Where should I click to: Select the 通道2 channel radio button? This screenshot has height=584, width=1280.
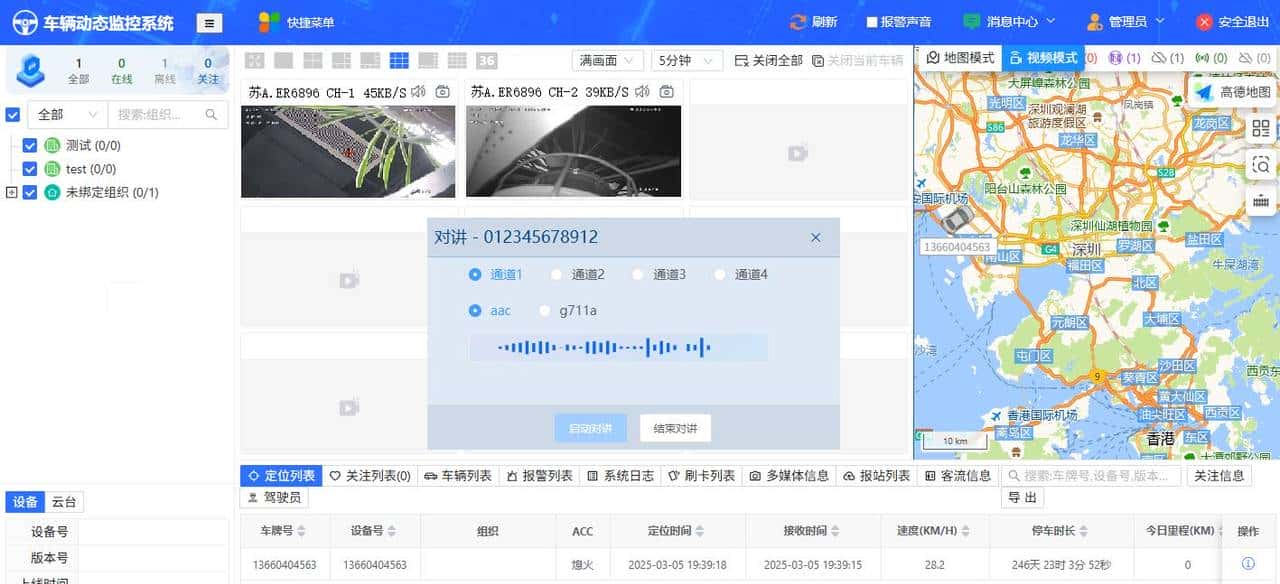pos(556,274)
